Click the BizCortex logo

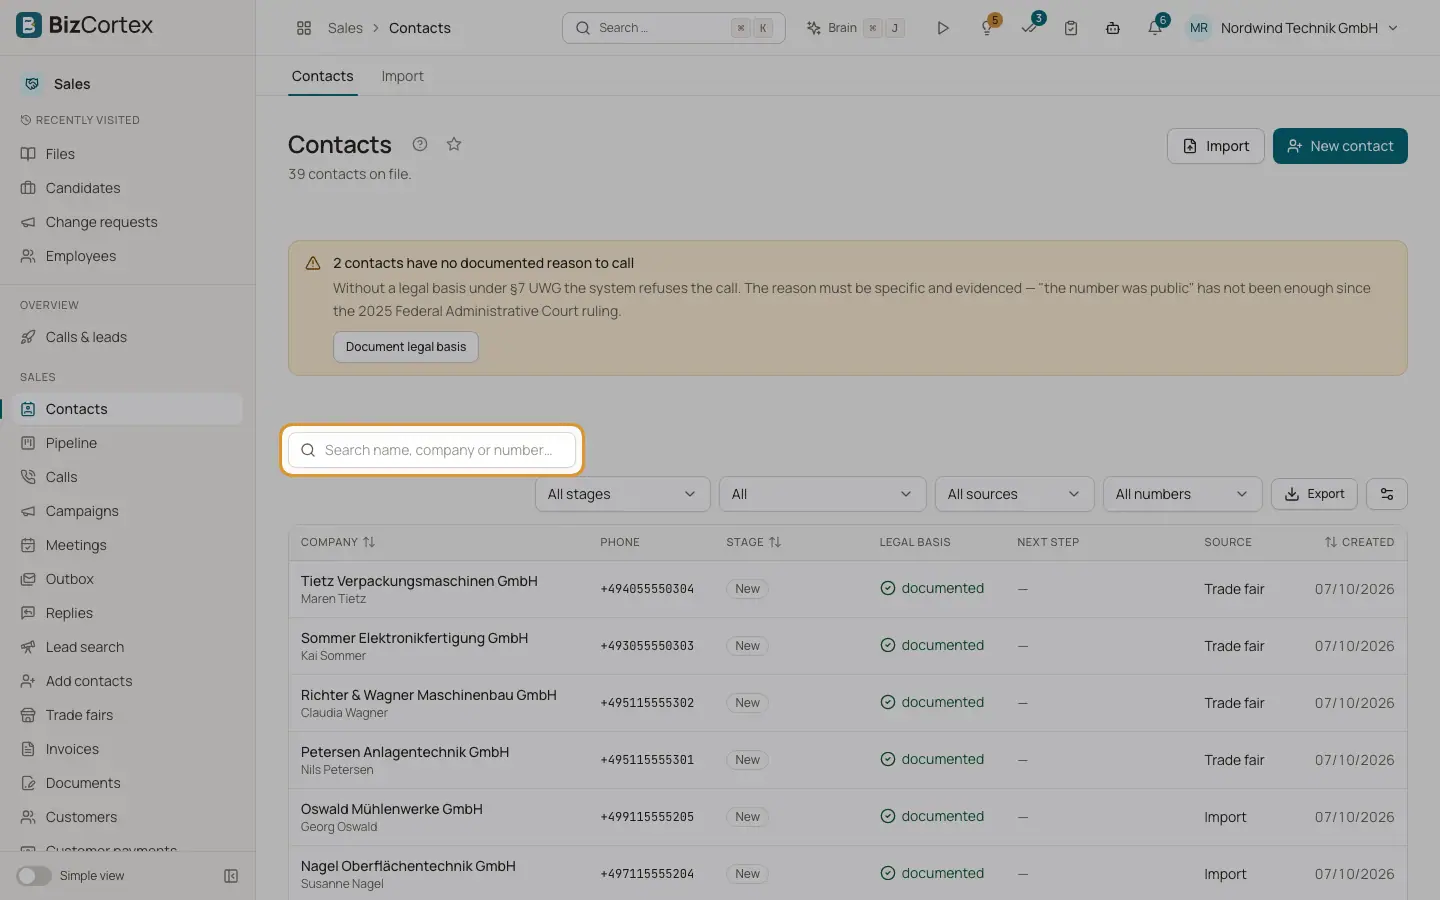(x=85, y=25)
